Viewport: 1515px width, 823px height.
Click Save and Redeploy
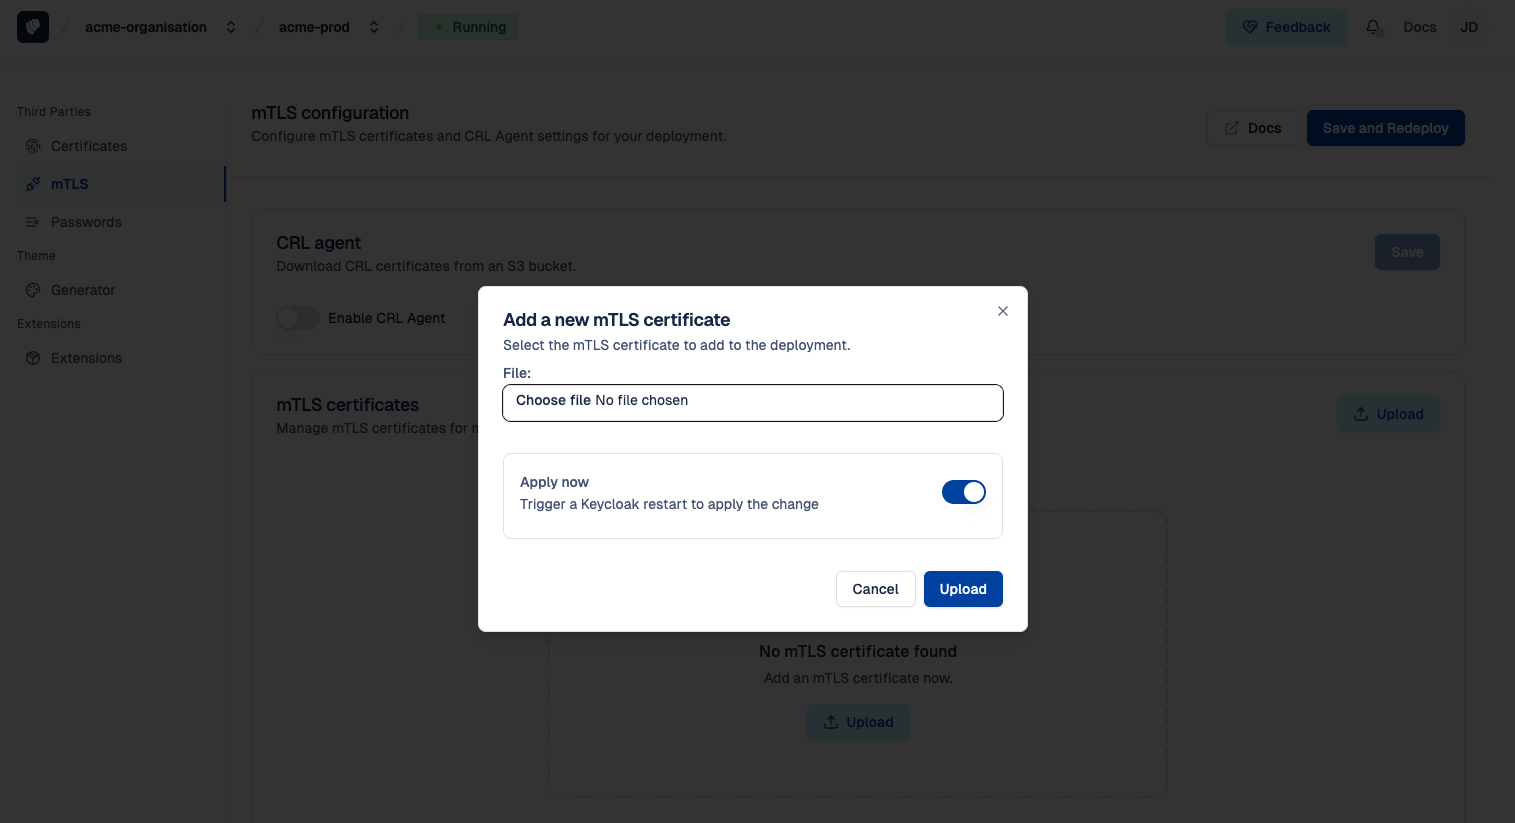[x=1385, y=128]
